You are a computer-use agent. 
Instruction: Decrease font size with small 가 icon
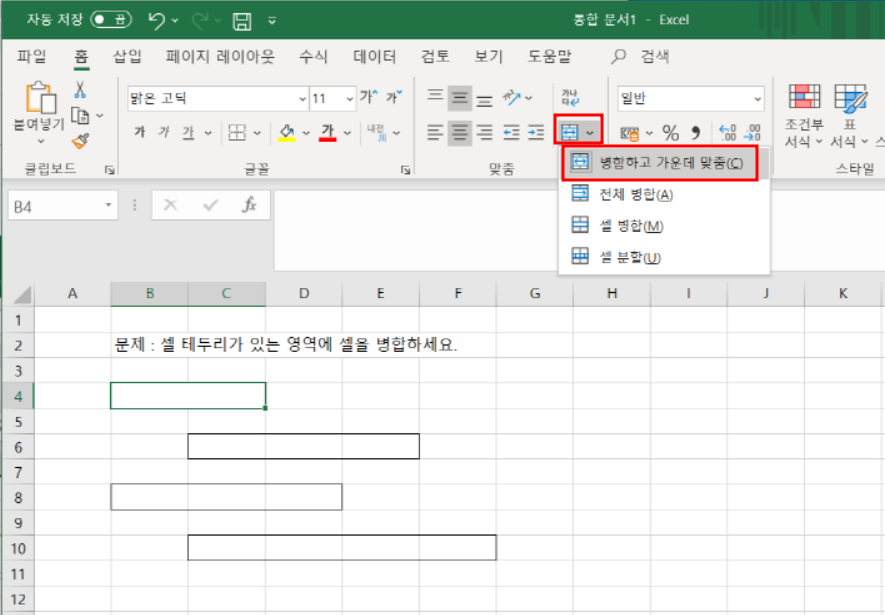pos(394,97)
